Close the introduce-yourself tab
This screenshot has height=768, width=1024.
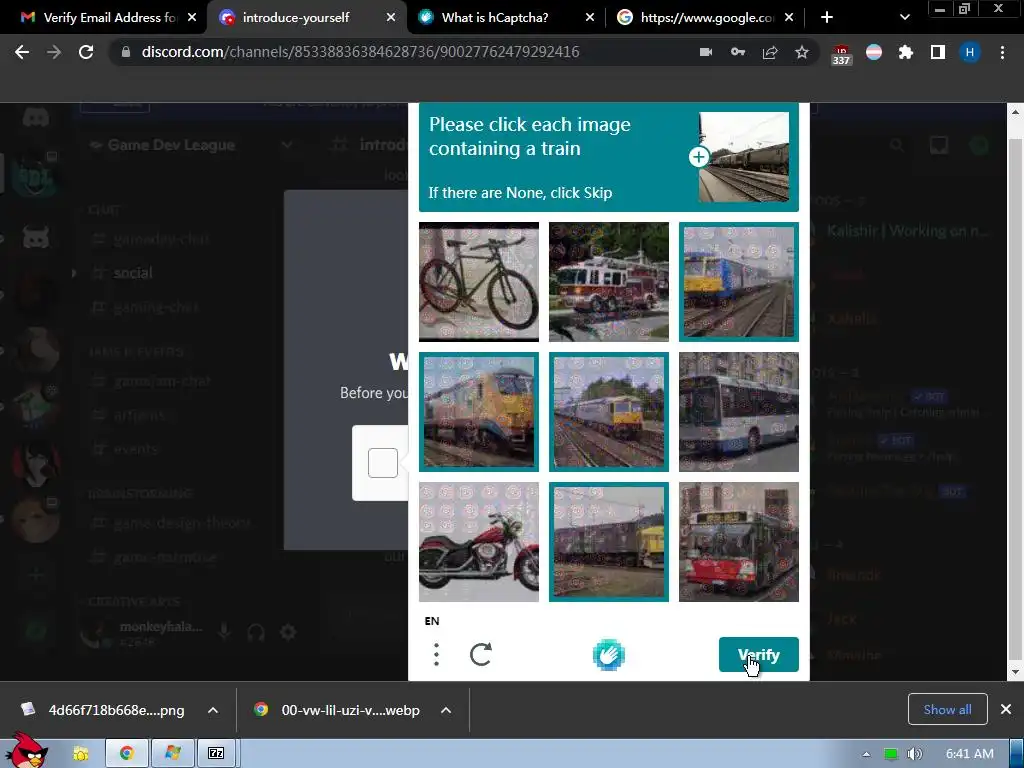[391, 18]
